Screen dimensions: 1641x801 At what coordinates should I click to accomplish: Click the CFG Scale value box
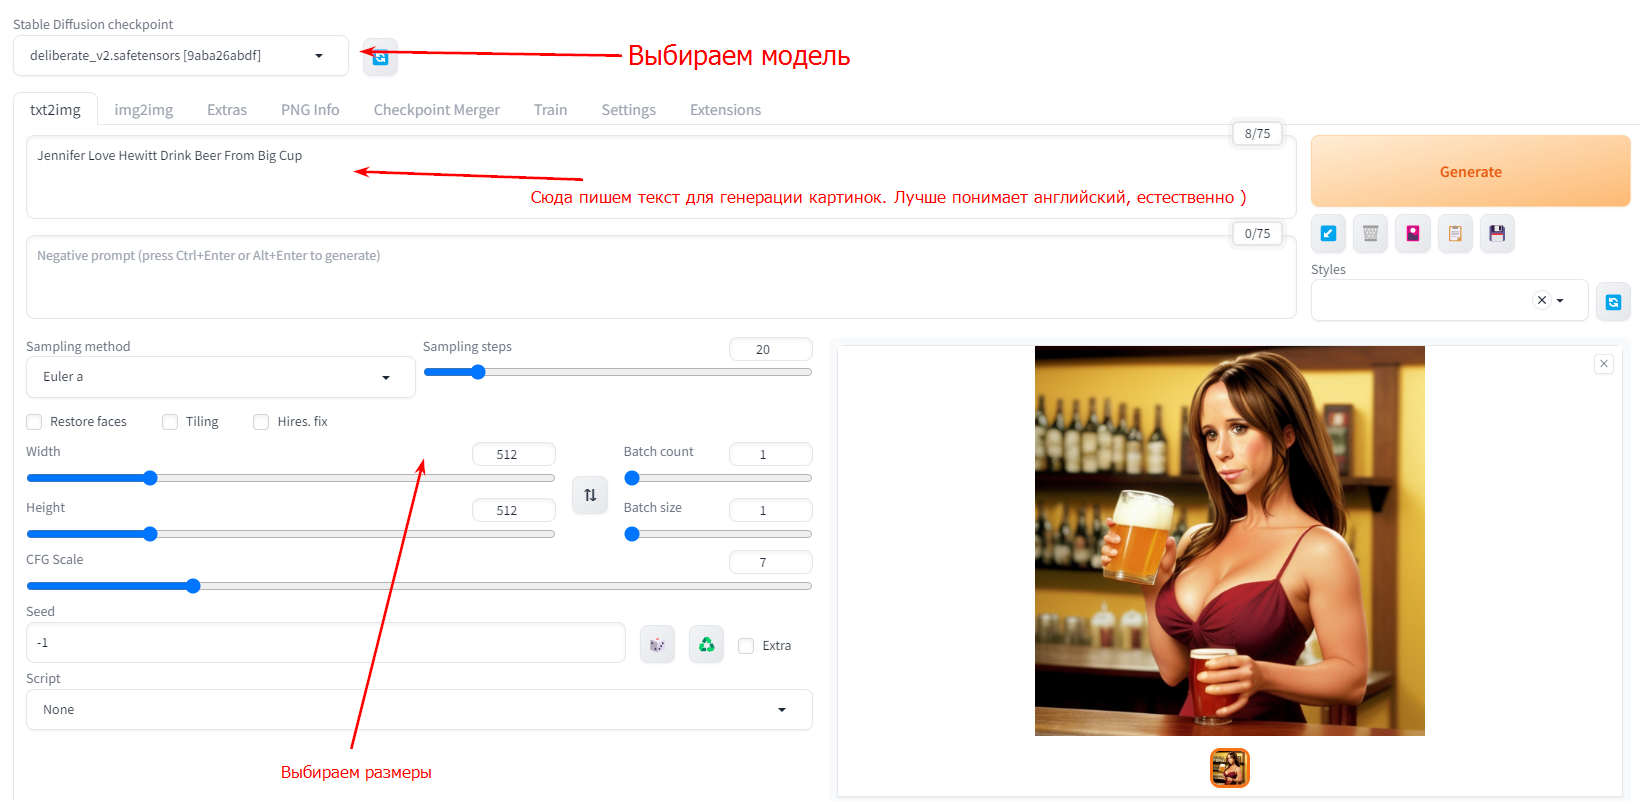click(770, 562)
